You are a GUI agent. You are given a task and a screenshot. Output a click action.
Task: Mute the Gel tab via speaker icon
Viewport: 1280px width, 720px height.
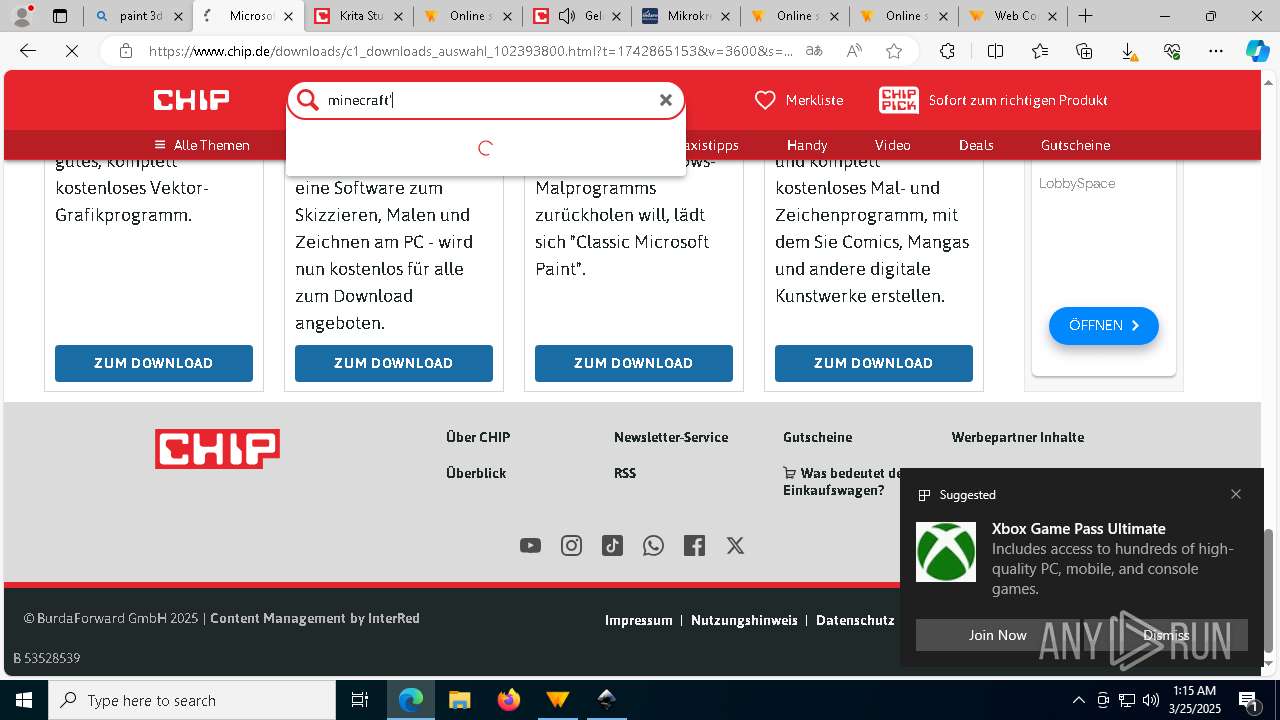pos(568,16)
